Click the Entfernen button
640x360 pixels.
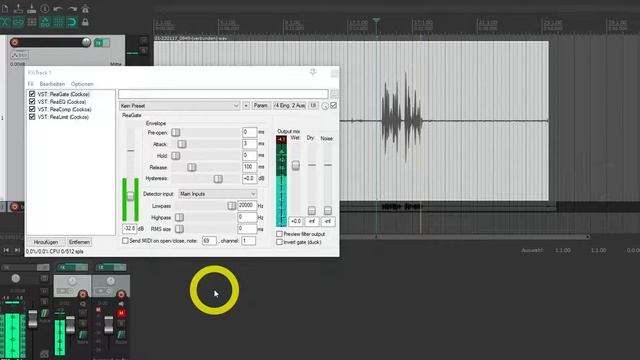[x=79, y=242]
